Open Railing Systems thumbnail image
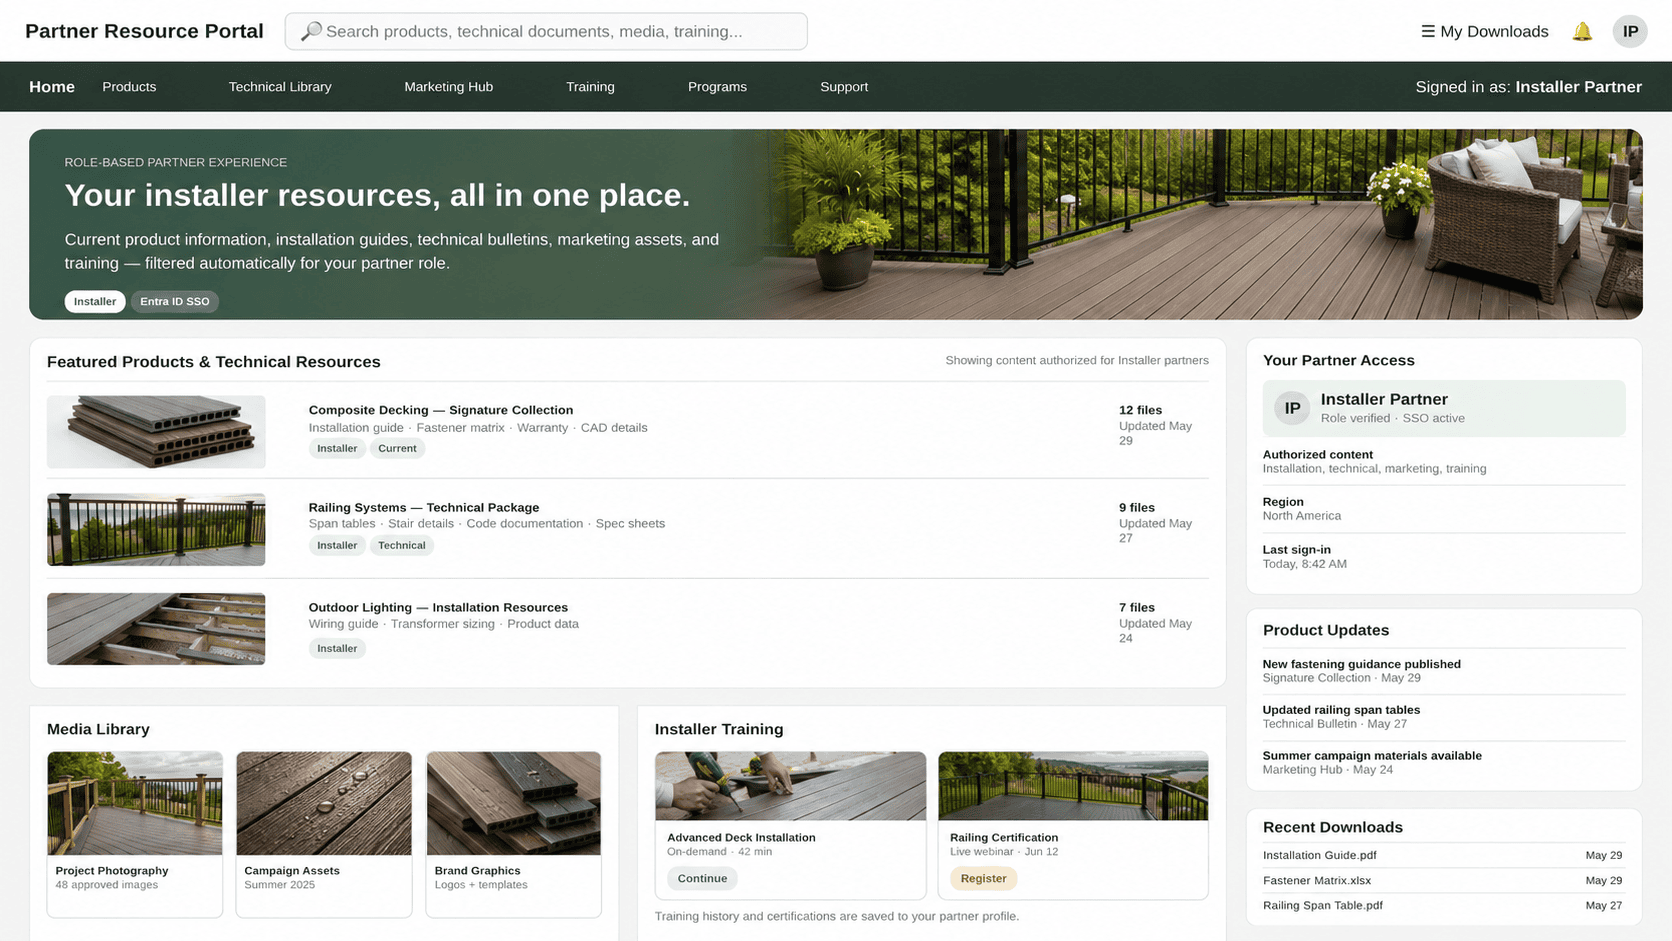The image size is (1672, 941). tap(156, 529)
